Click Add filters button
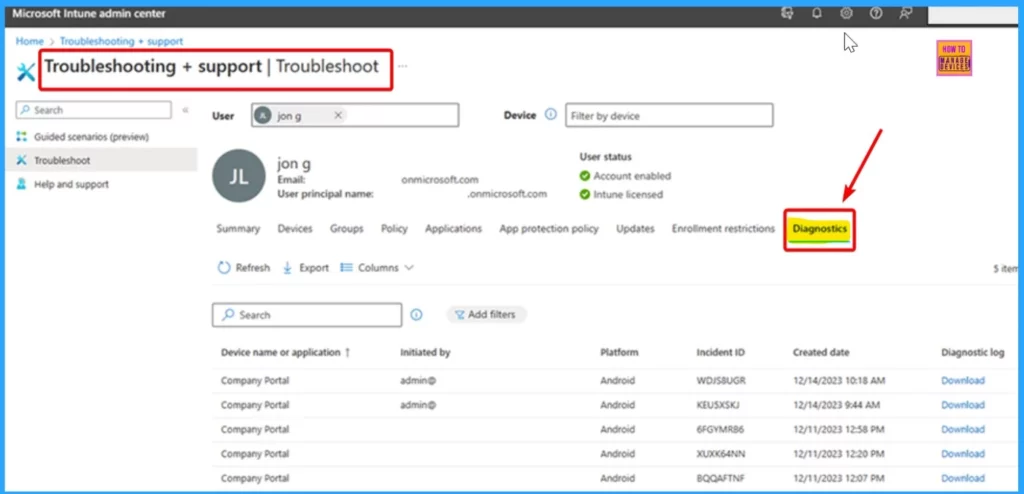1024x494 pixels. pos(486,315)
